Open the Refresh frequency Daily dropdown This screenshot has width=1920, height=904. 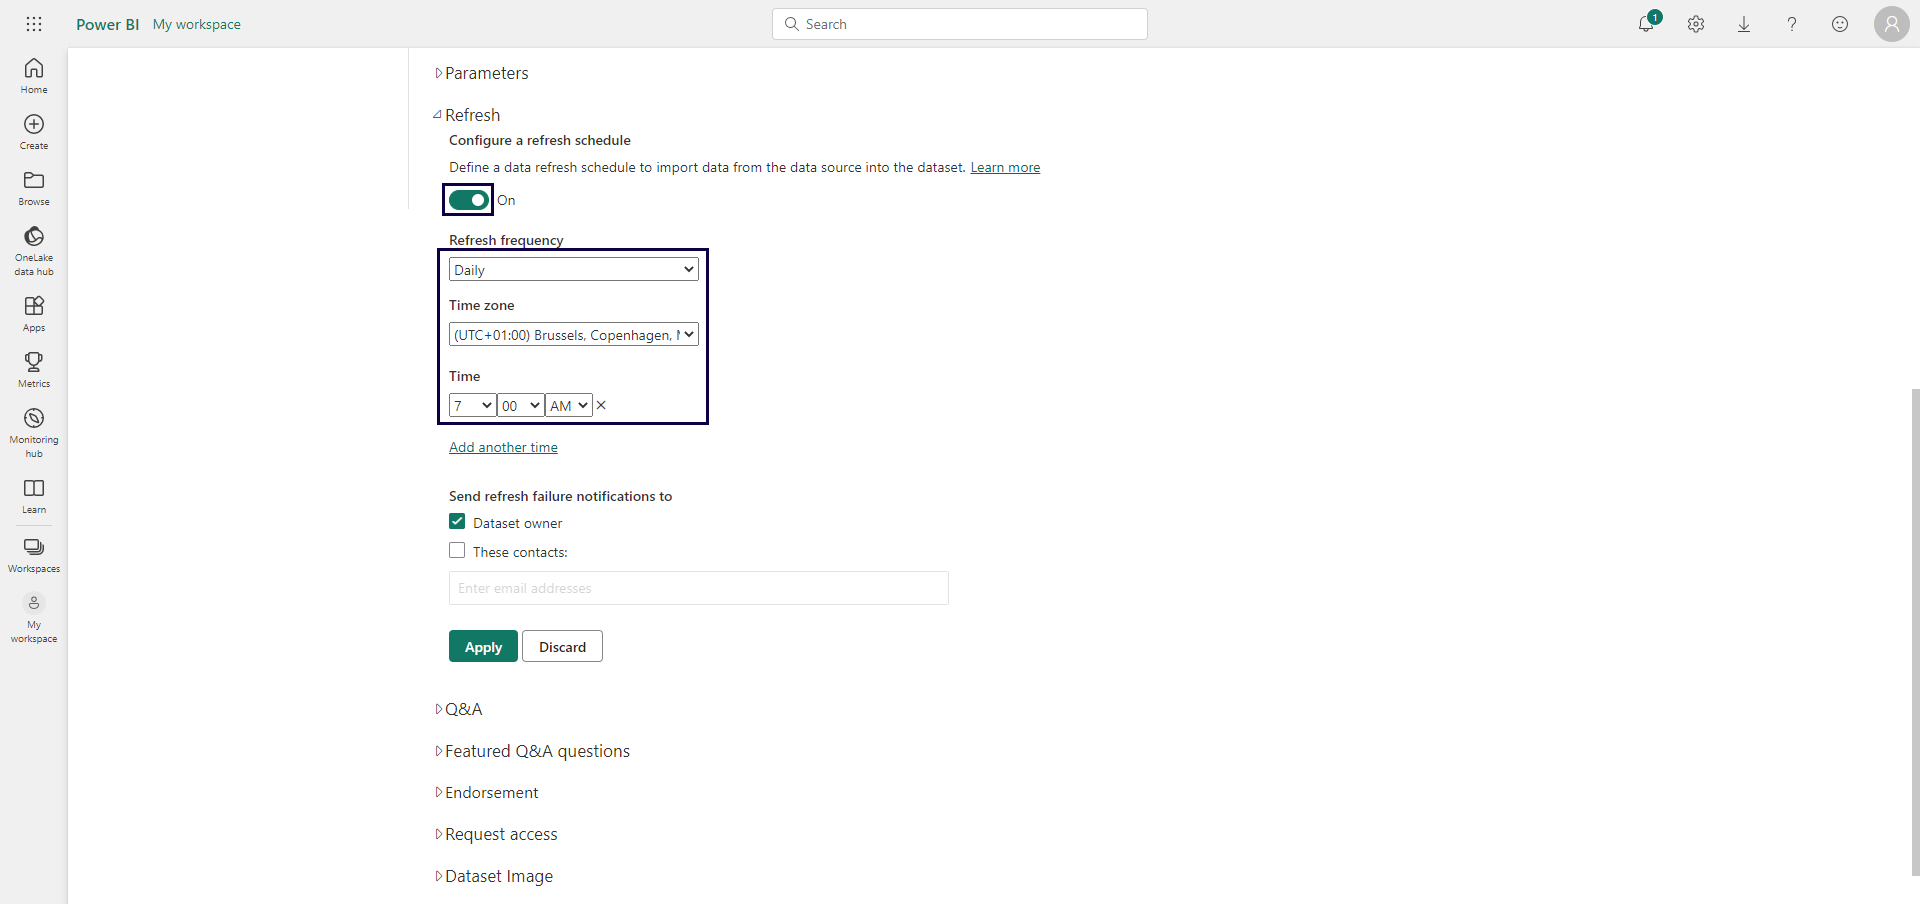[x=573, y=269]
